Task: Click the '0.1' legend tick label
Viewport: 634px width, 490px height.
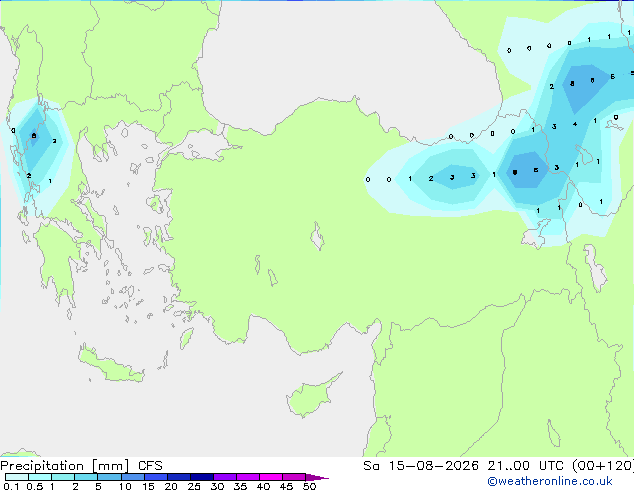Action: 11,486
